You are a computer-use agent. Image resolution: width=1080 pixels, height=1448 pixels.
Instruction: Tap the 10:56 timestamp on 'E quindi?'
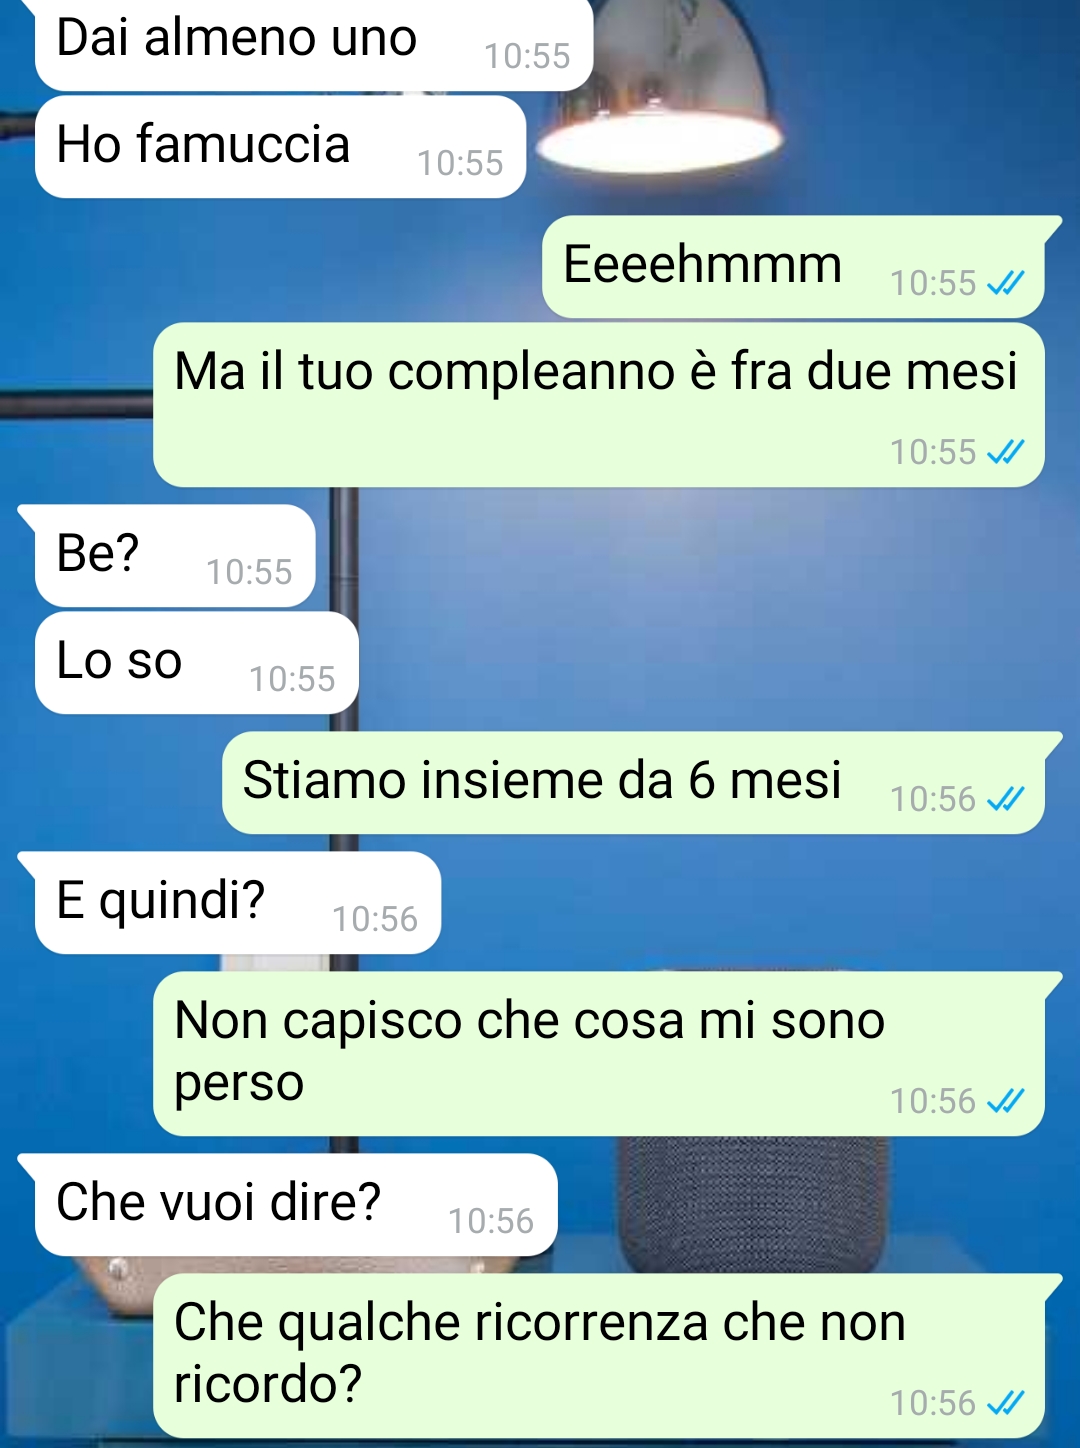(x=375, y=919)
